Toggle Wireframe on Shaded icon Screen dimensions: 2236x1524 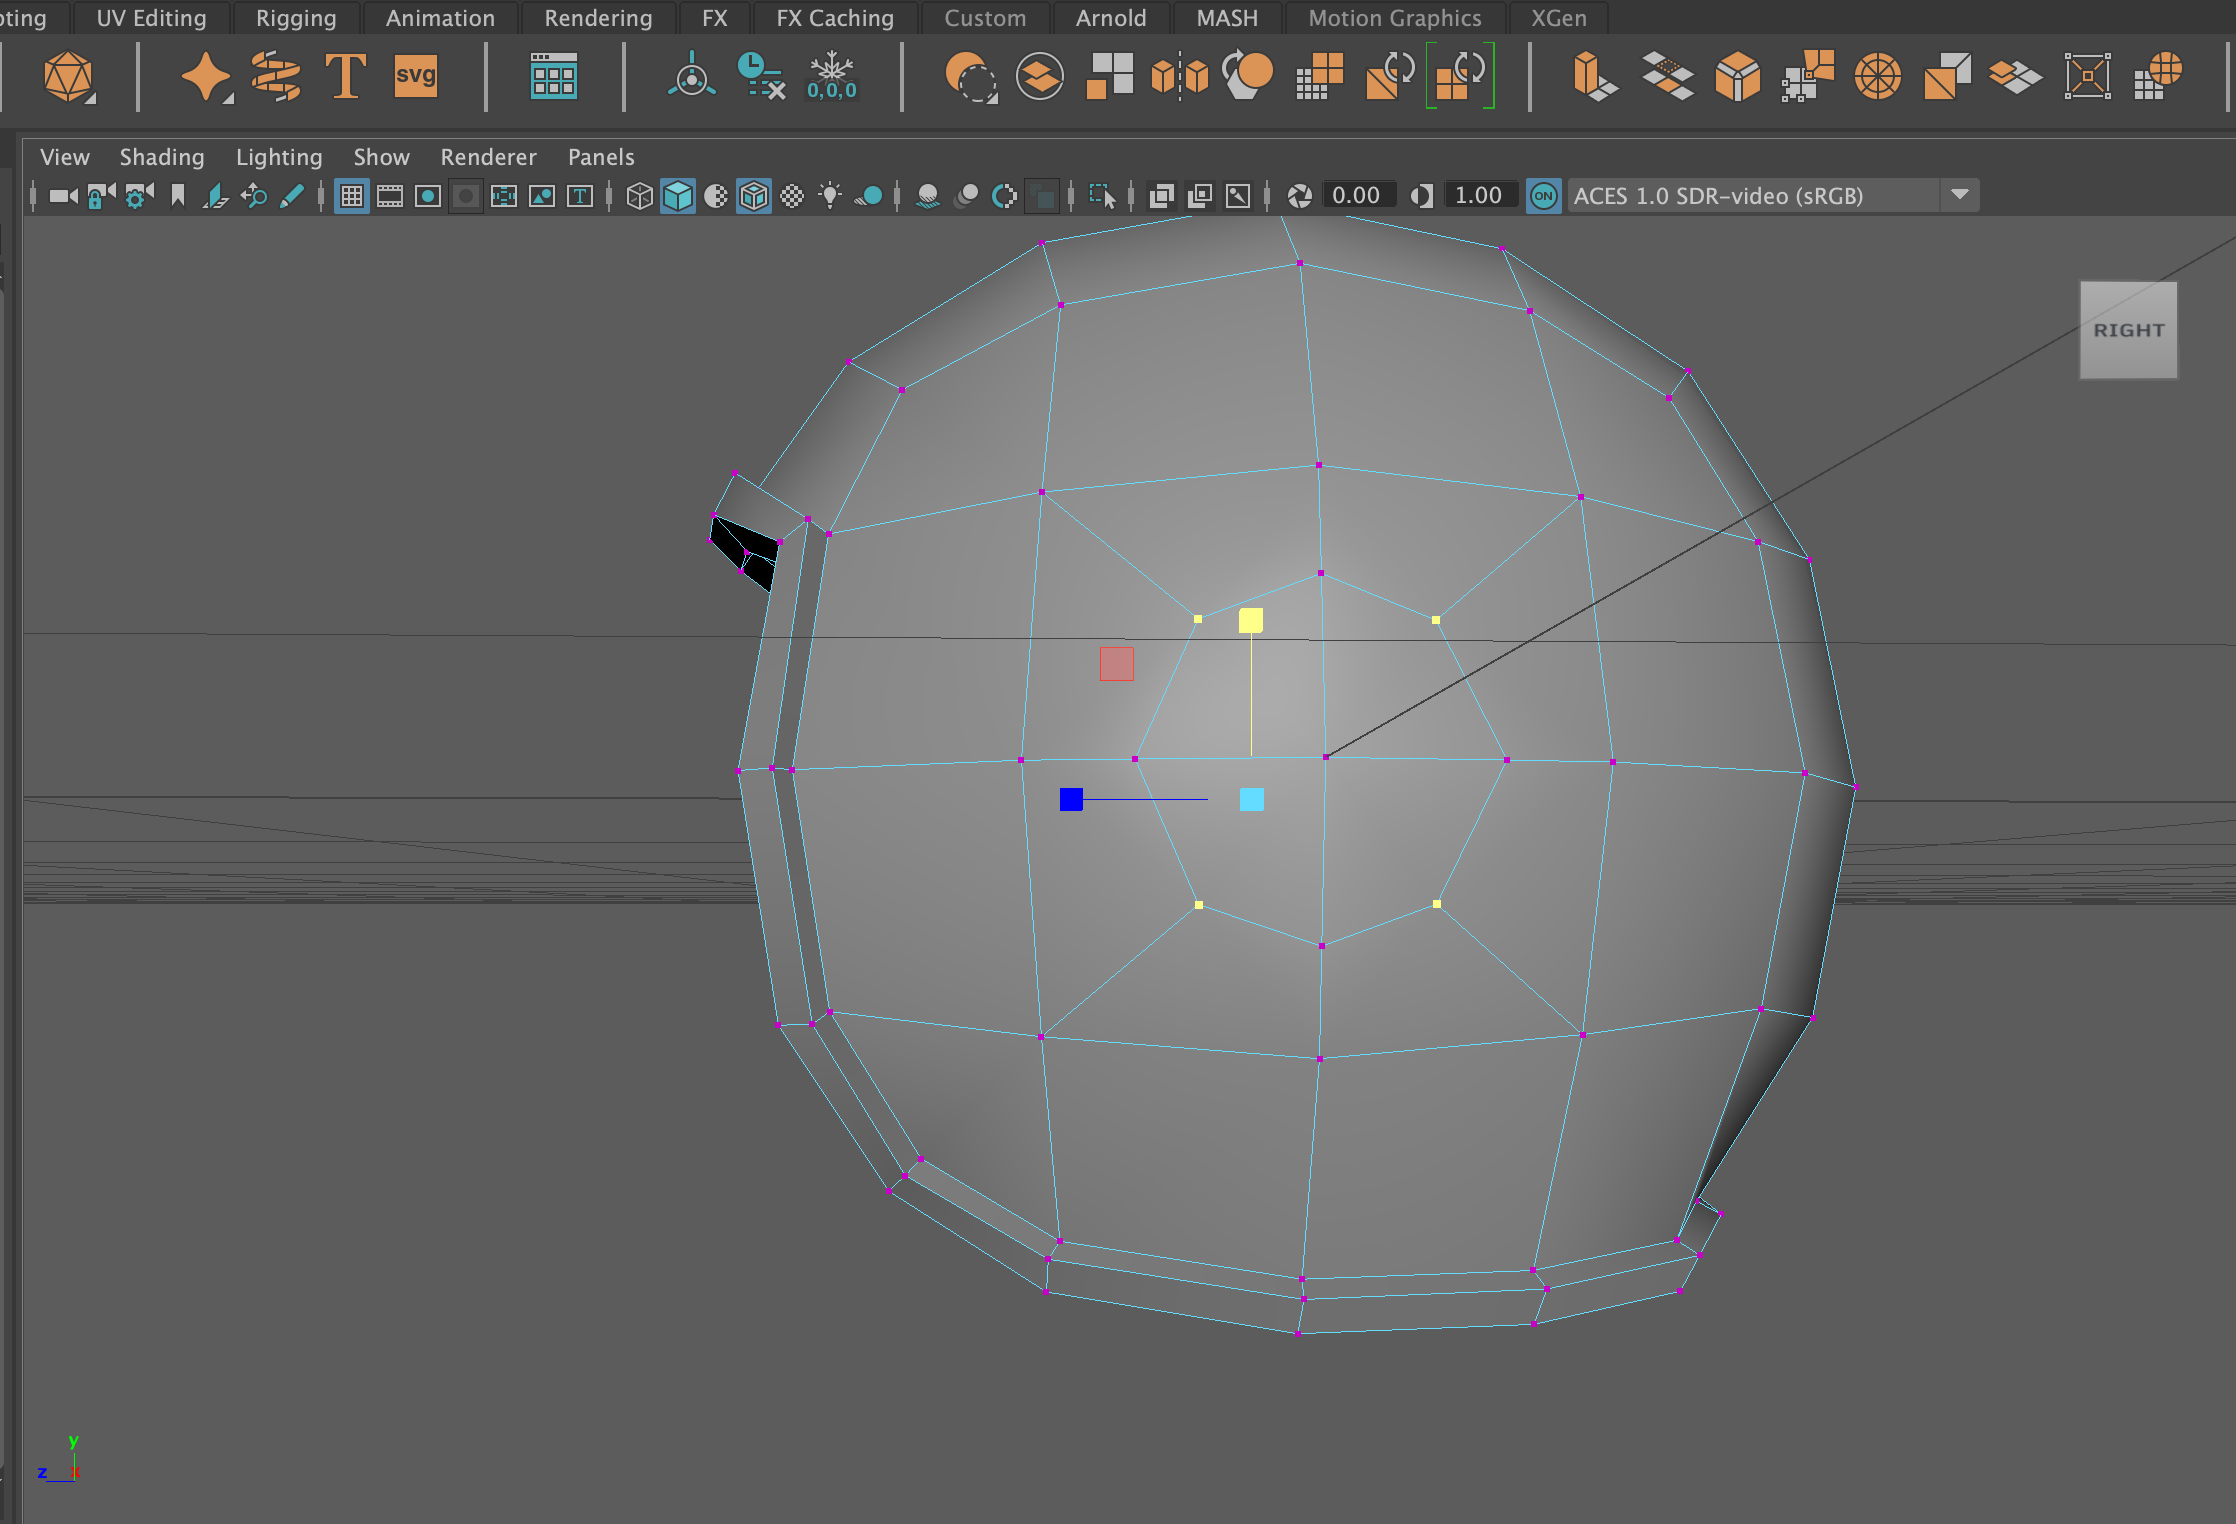point(754,196)
